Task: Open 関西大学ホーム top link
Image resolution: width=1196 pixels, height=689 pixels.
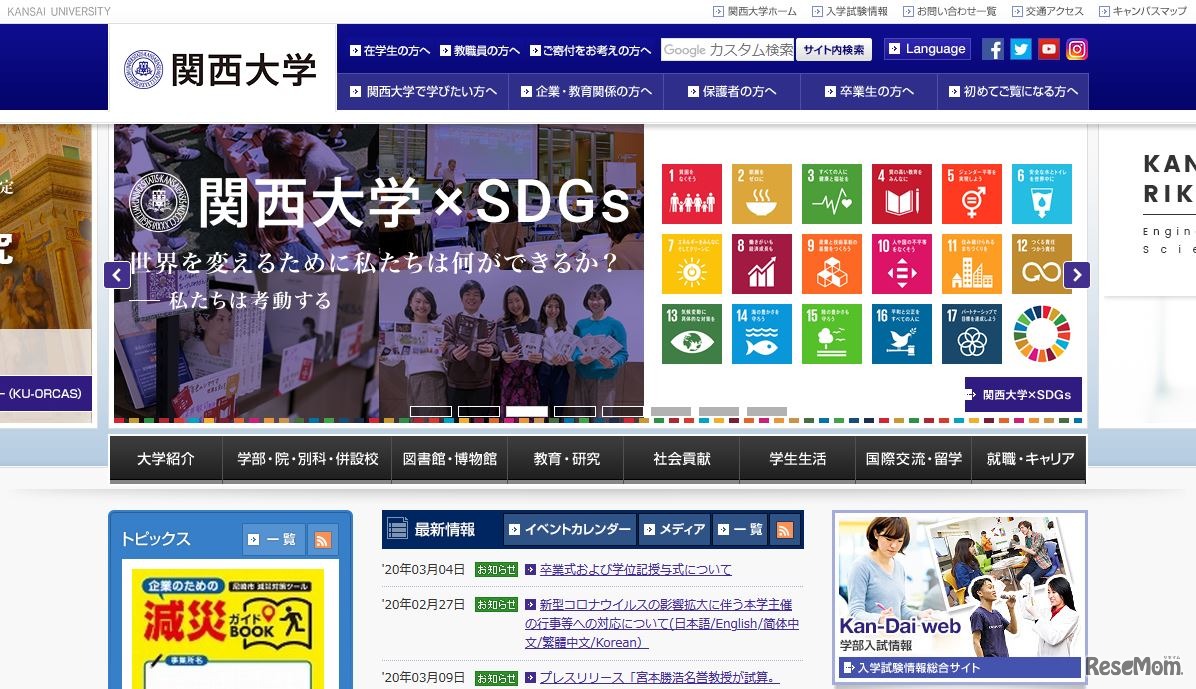Action: click(755, 11)
